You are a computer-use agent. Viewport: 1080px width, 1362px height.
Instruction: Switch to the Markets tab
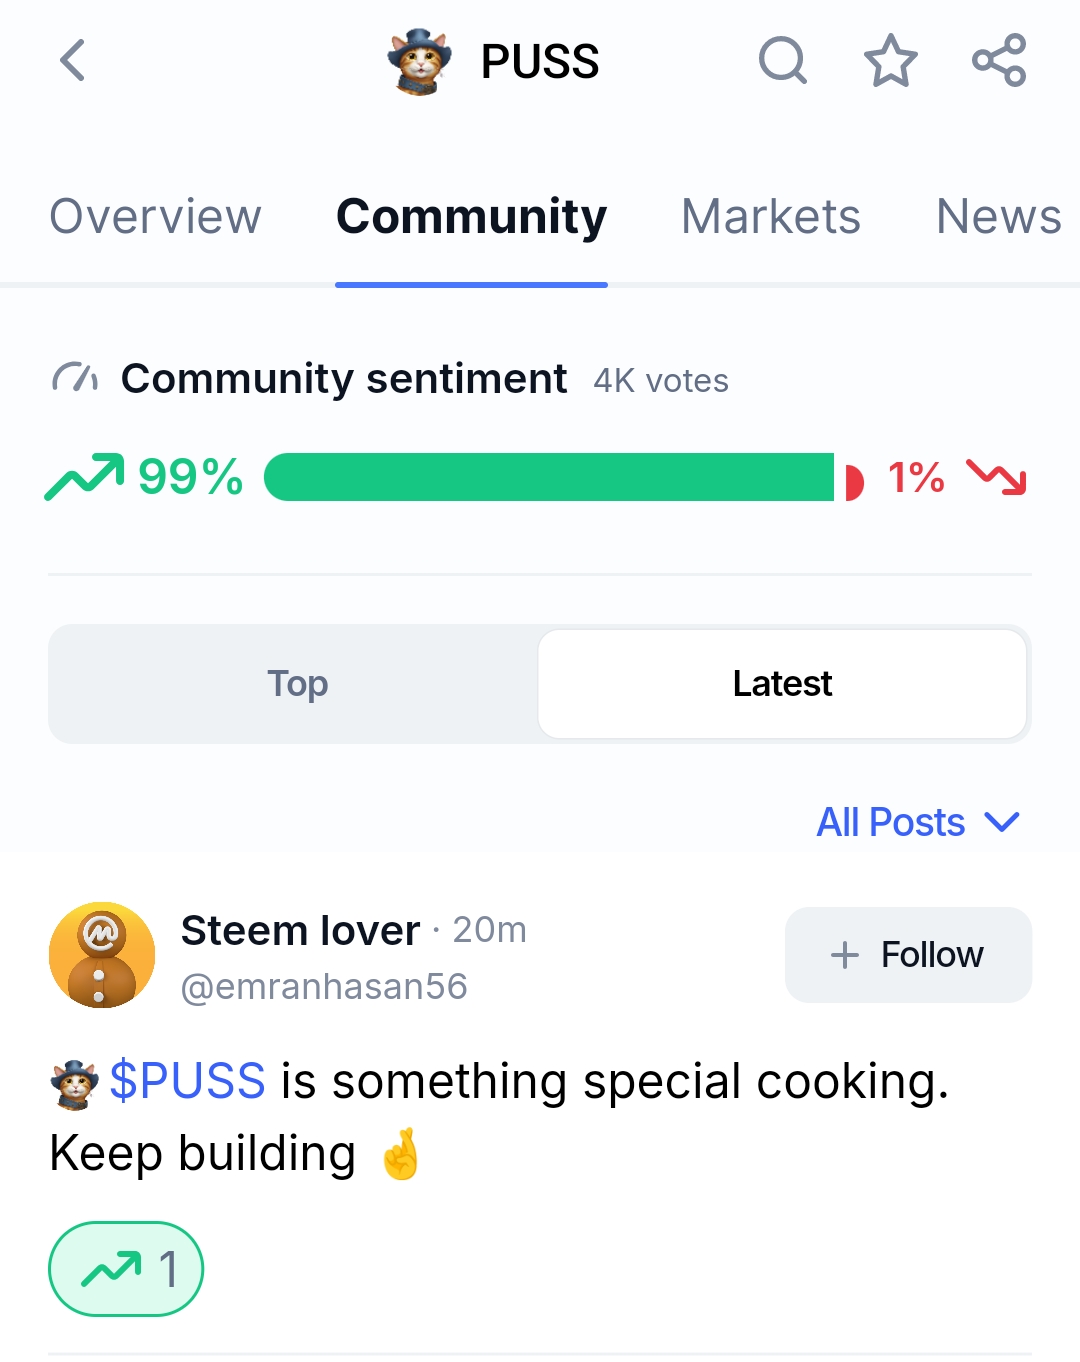(x=770, y=216)
